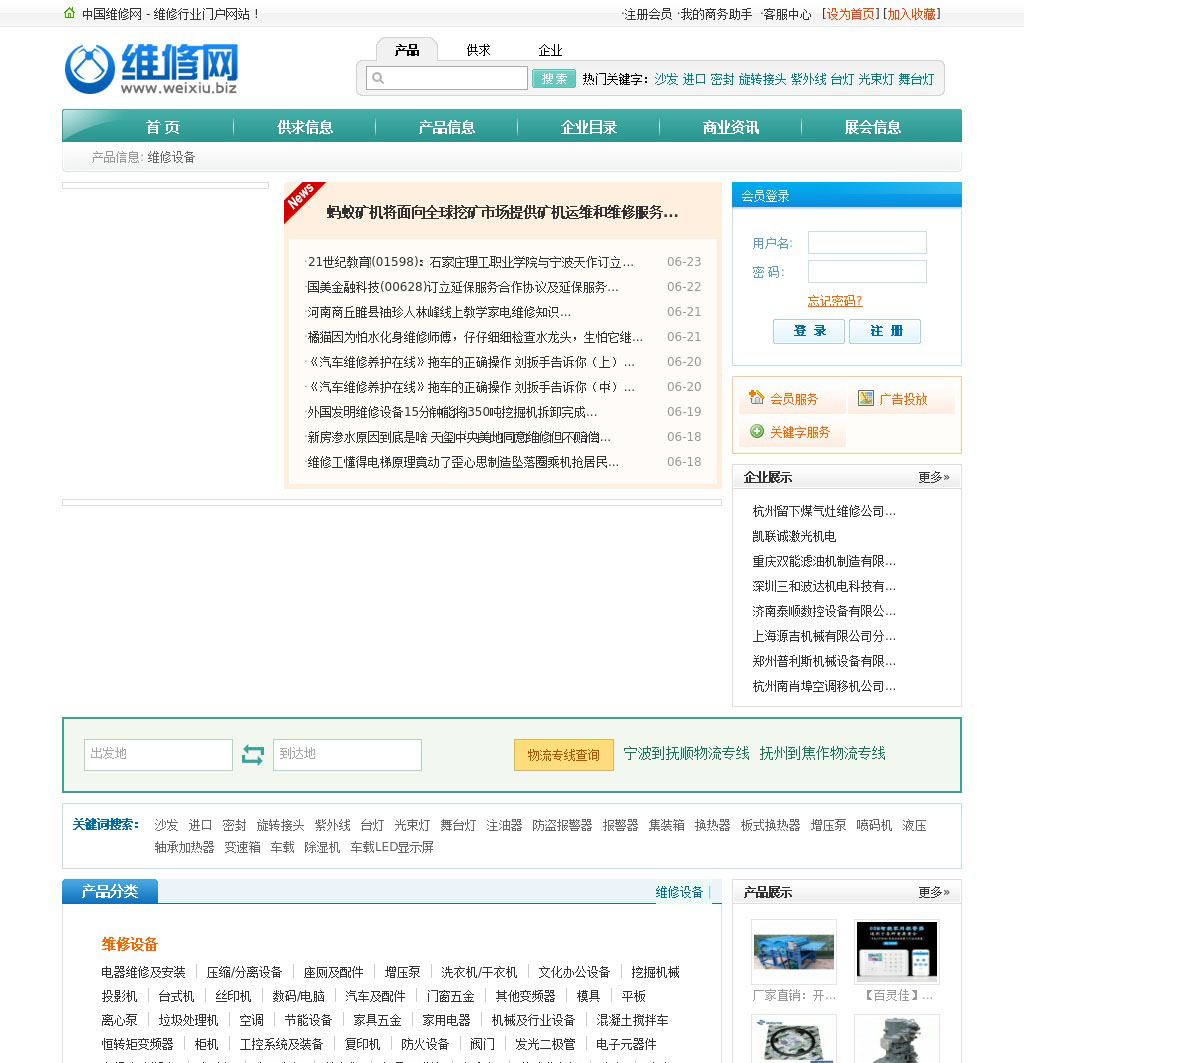
Task: Click 车载LED显示屏 keyword link
Action: click(x=392, y=847)
